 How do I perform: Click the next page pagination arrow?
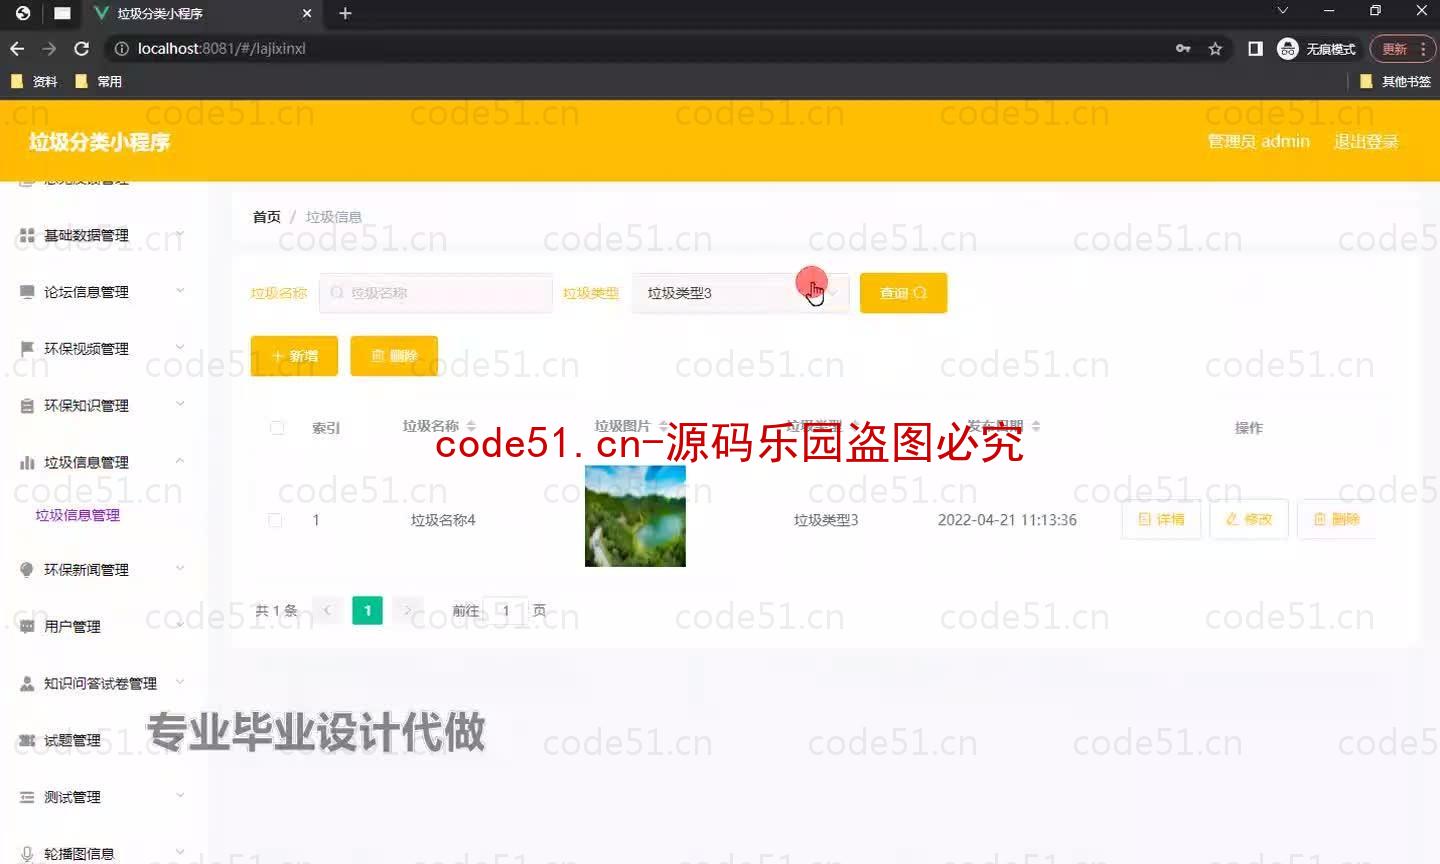point(407,610)
